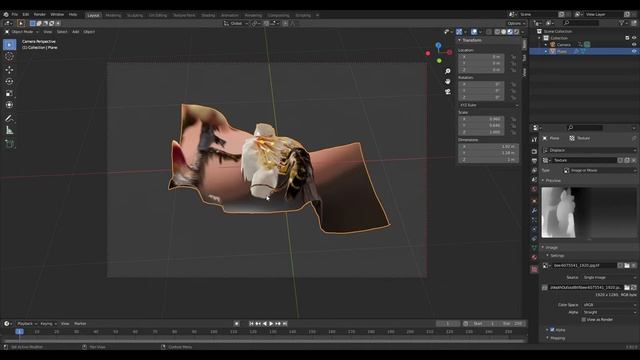Hide Collection using its eye icon

(634, 38)
